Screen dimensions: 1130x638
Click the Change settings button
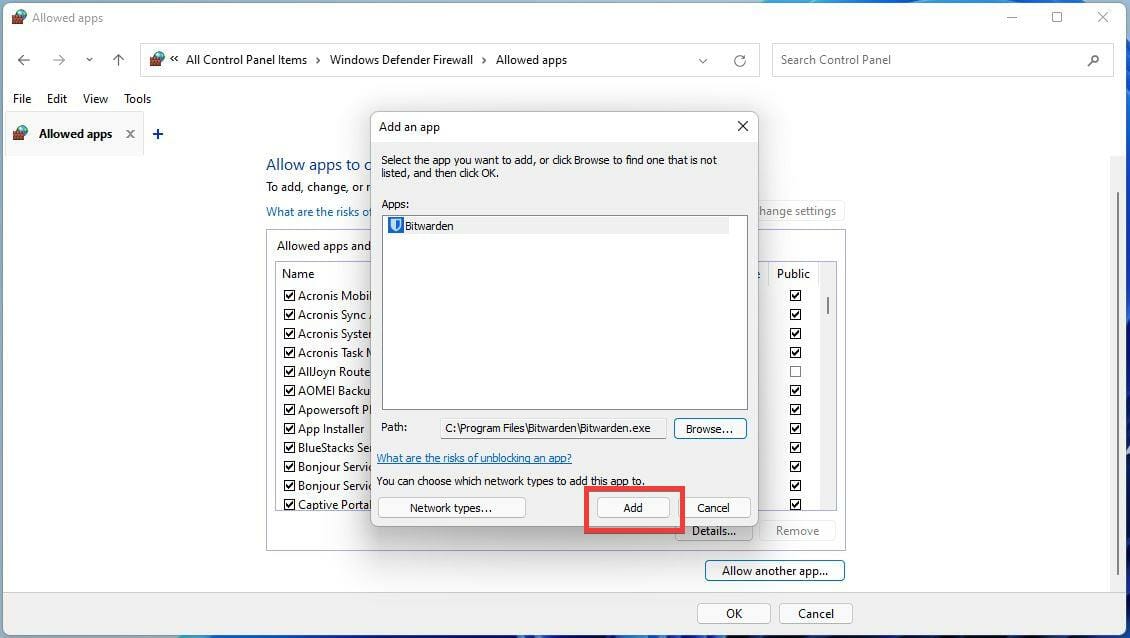(x=800, y=211)
